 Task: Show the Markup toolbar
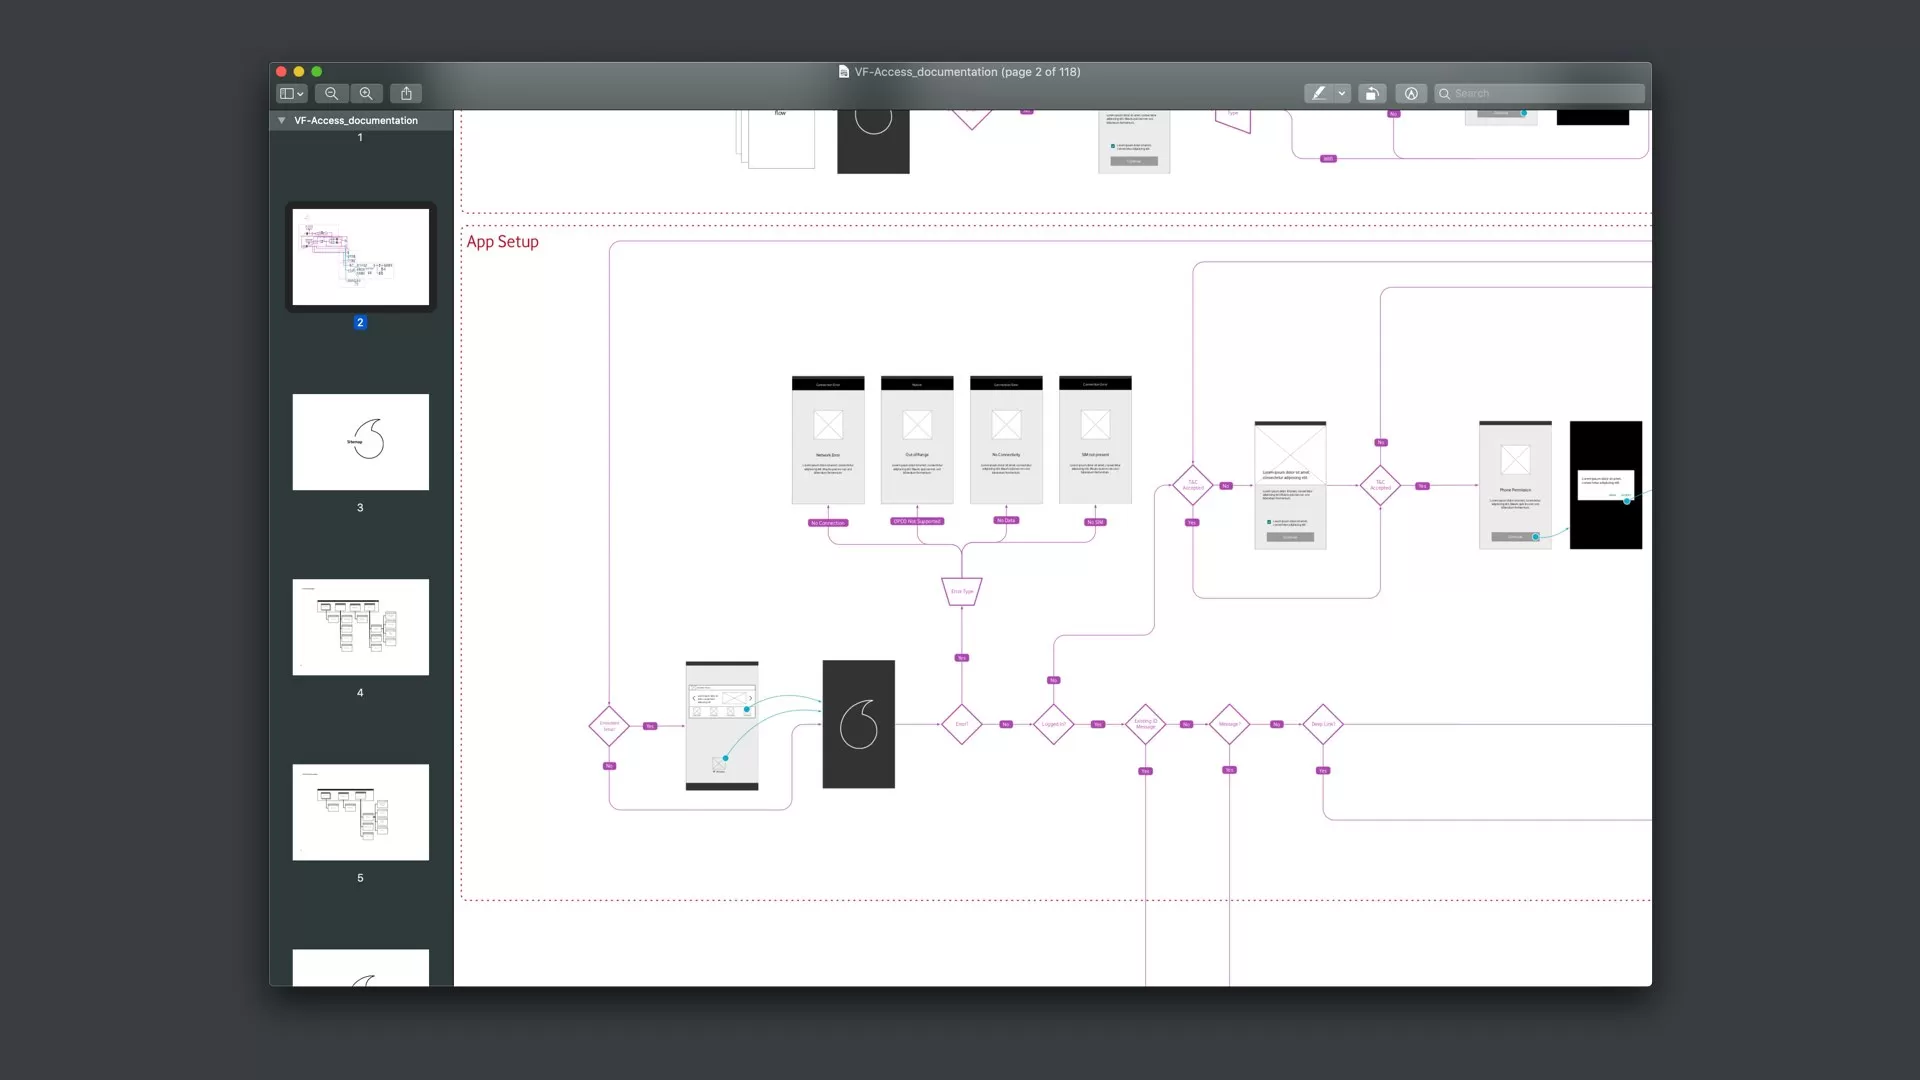point(1411,93)
